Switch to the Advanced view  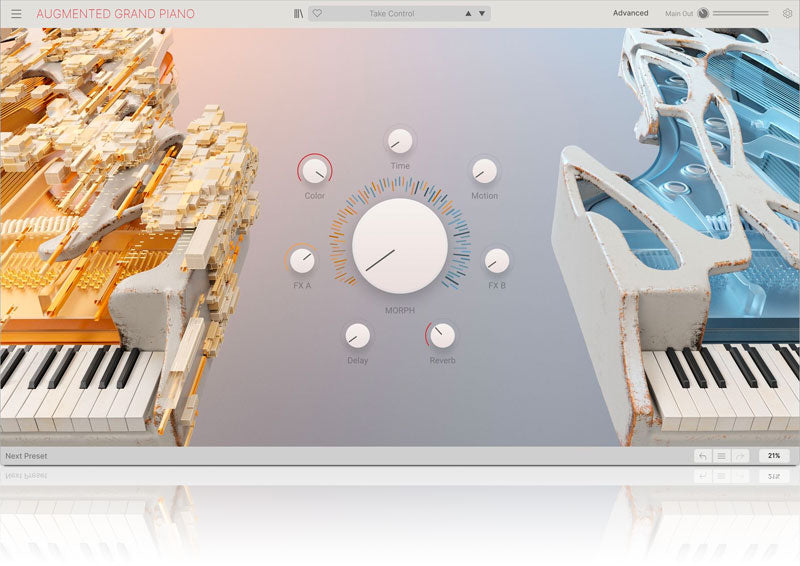coord(631,13)
